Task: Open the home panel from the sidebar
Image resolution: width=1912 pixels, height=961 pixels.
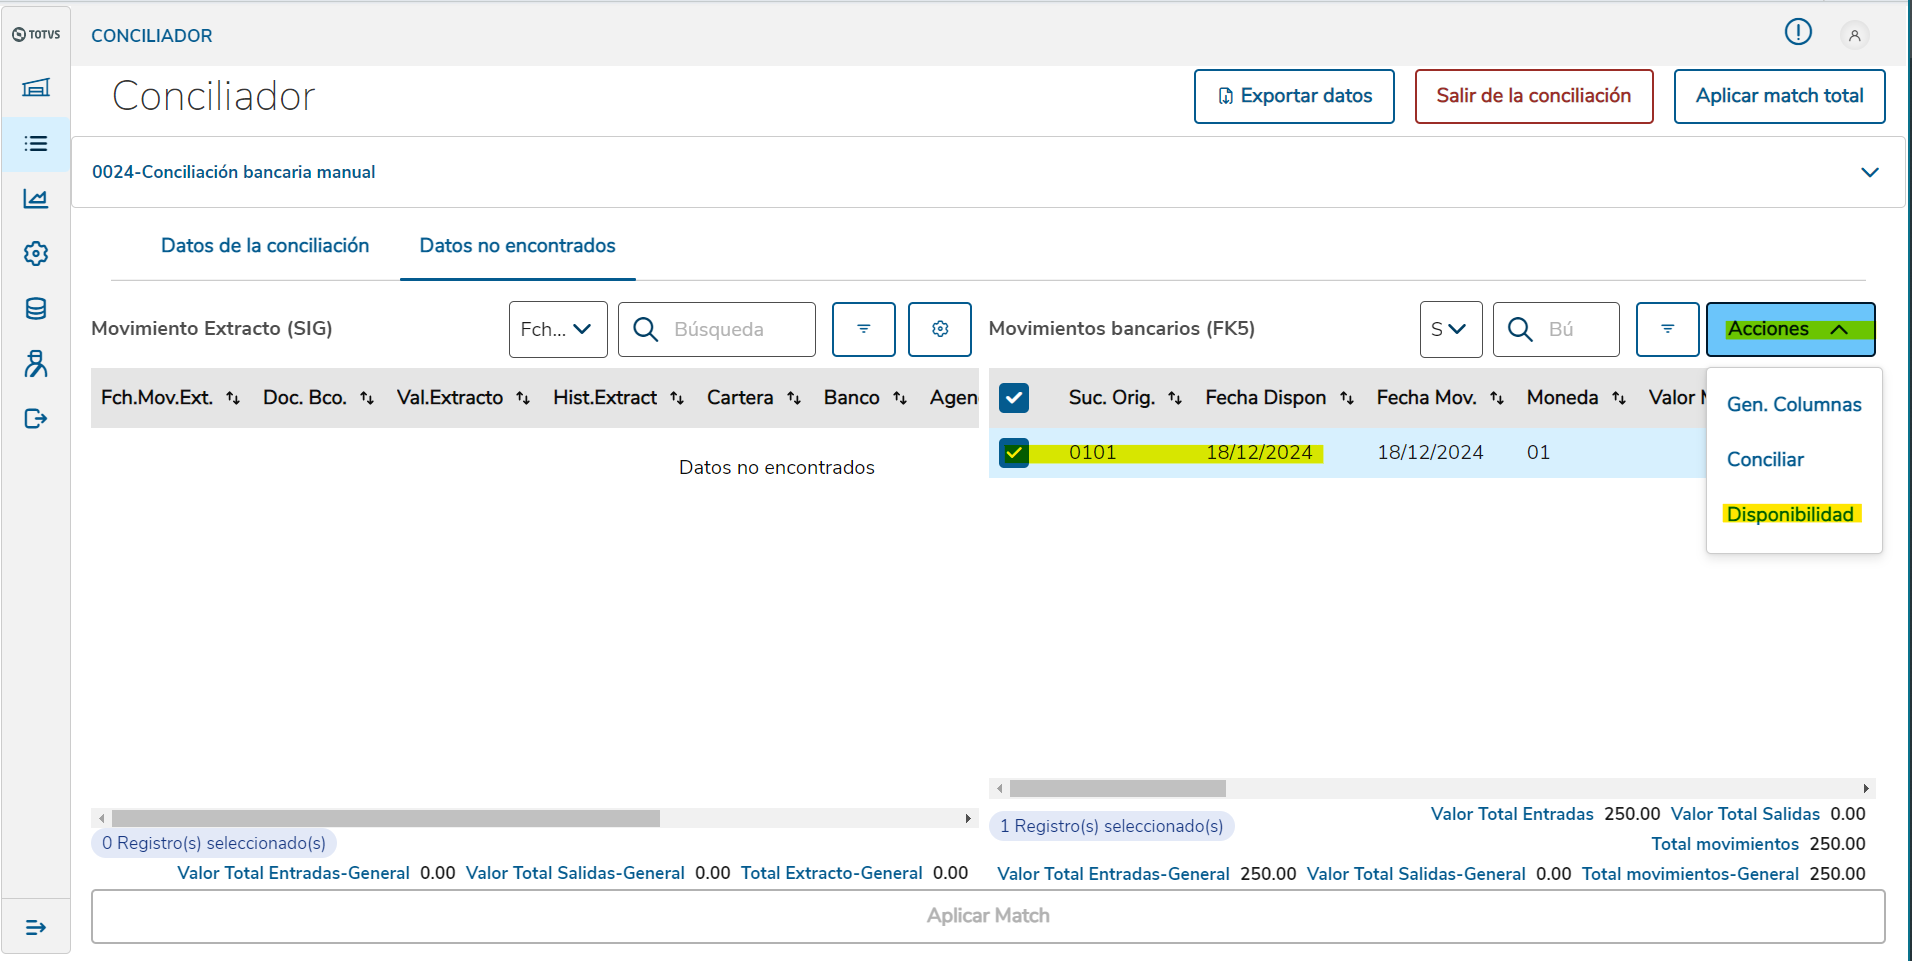Action: (36, 88)
